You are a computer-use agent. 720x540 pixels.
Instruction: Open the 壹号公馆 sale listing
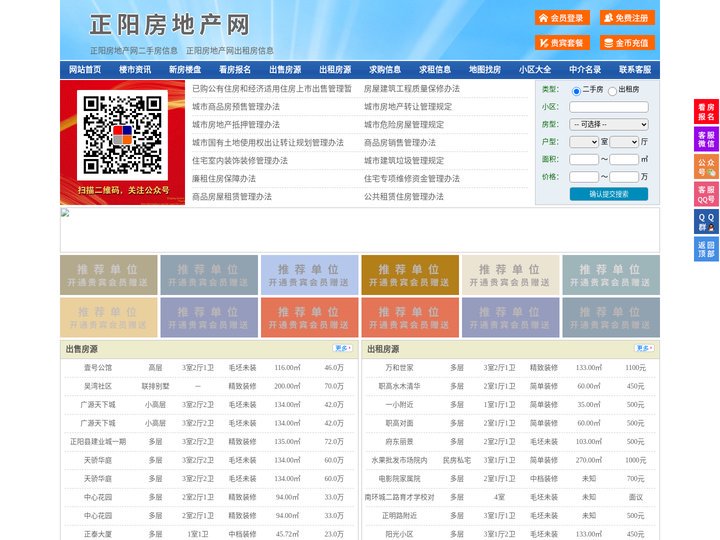pyautogui.click(x=98, y=368)
